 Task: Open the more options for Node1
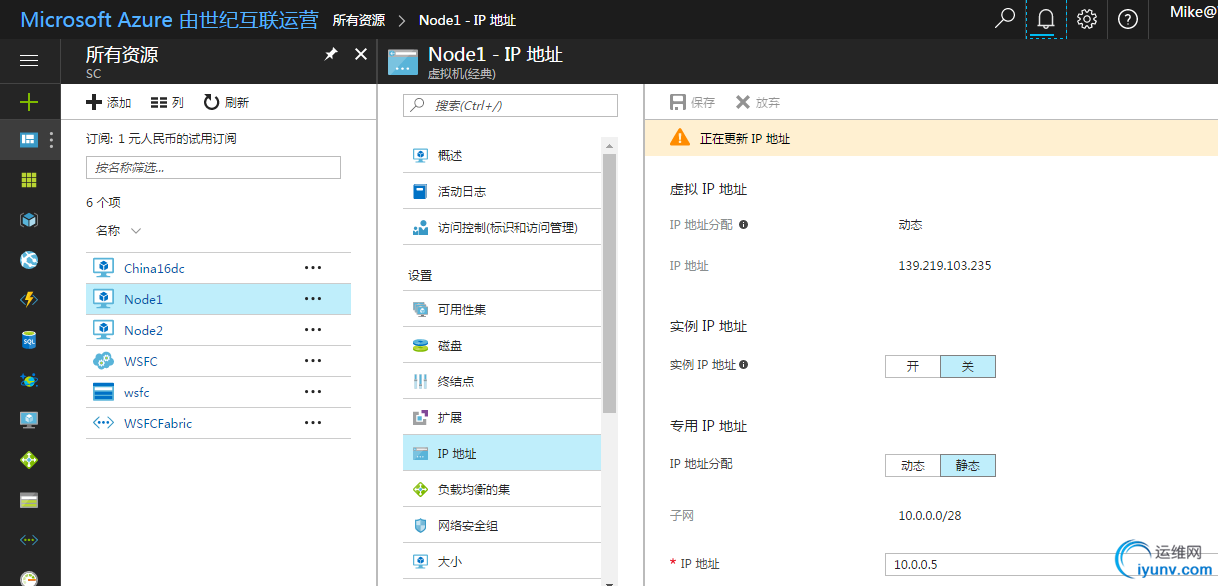coord(313,299)
